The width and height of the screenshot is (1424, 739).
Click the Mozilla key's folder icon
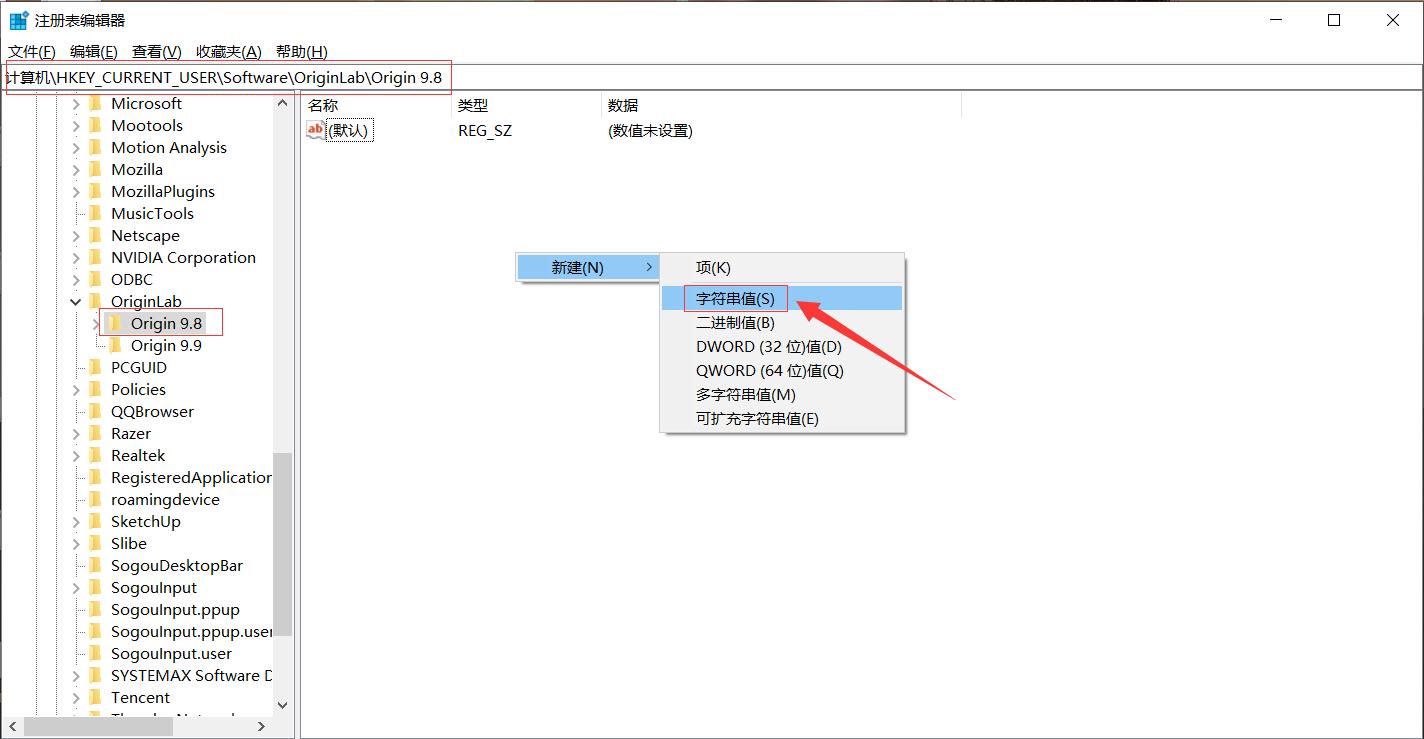(96, 170)
